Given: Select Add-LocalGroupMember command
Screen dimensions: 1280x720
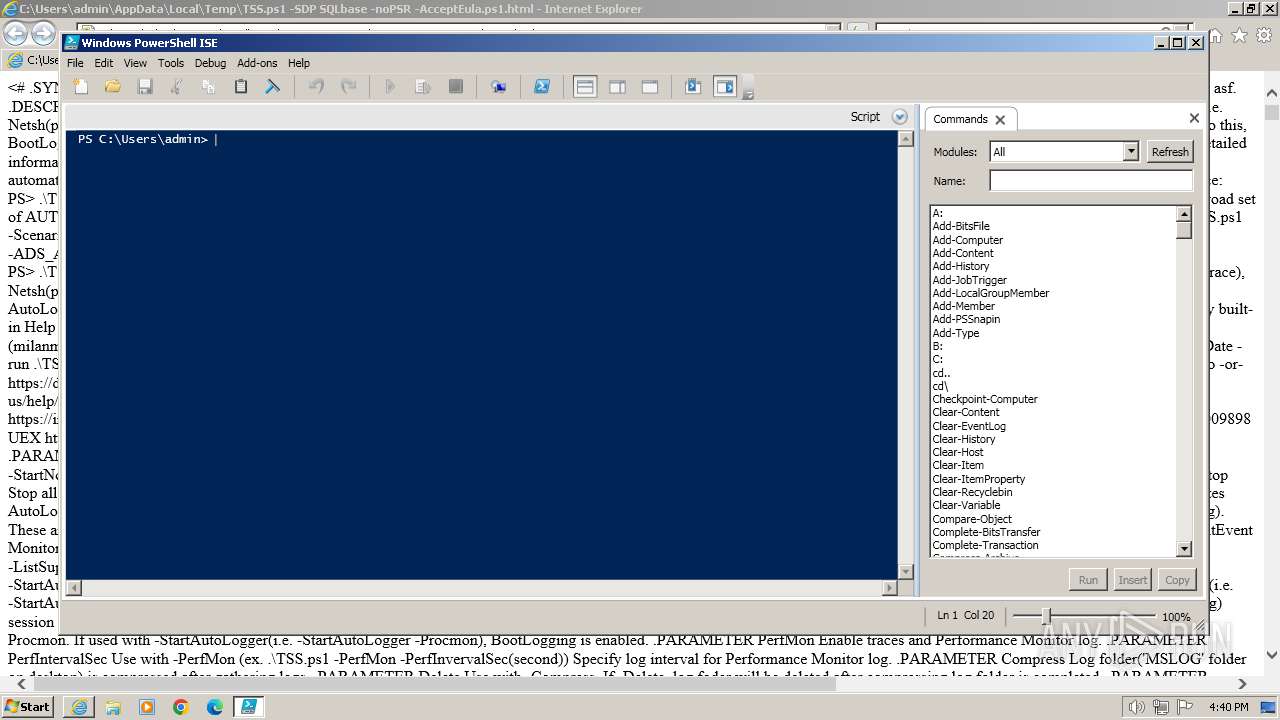Looking at the screenshot, I should coord(991,293).
